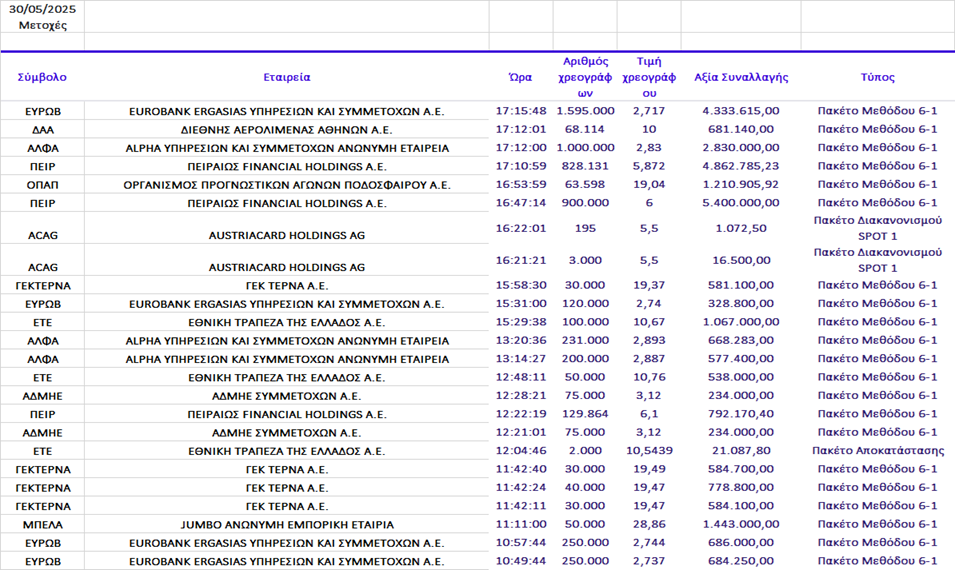955x570 pixels.
Task: Click the price cell 5,872
Action: (649, 166)
